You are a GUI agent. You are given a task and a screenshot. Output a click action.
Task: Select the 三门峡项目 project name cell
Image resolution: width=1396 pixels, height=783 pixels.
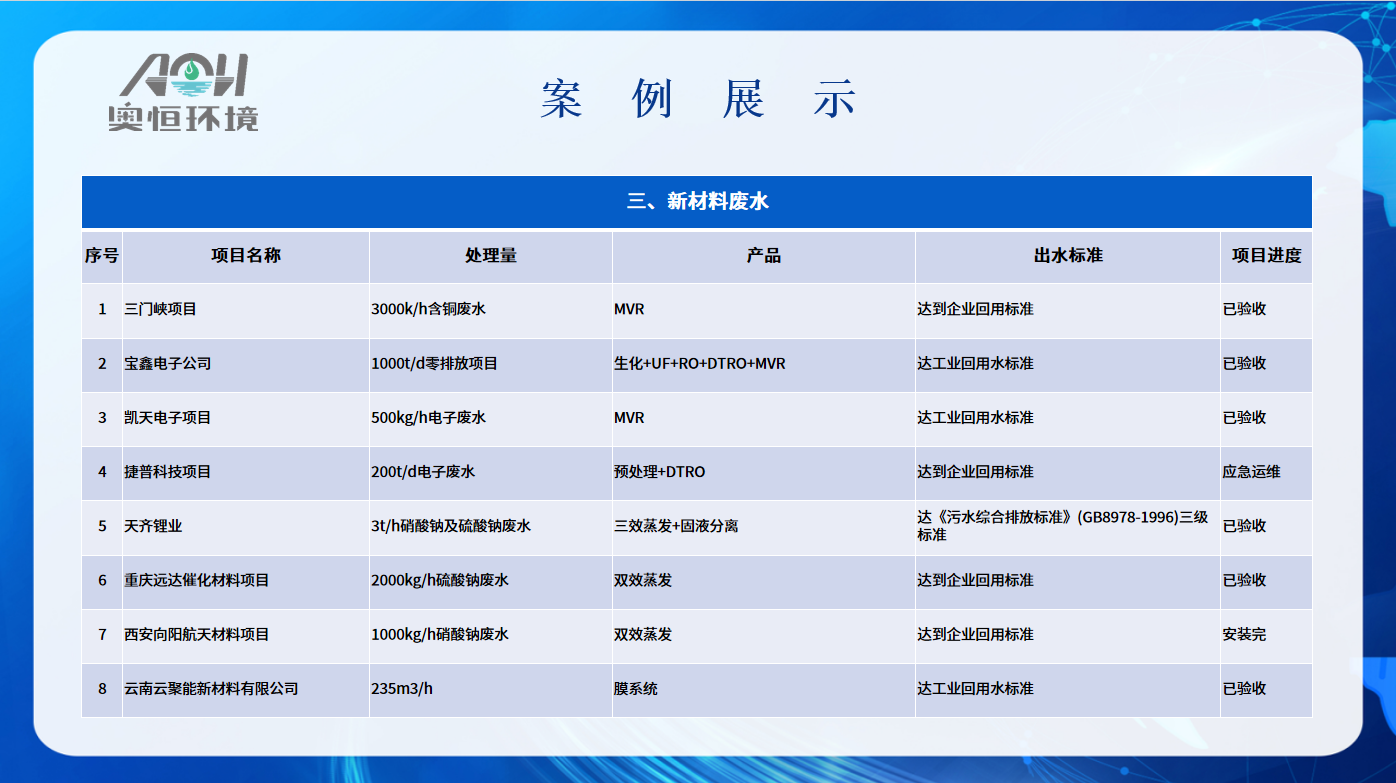coord(161,310)
